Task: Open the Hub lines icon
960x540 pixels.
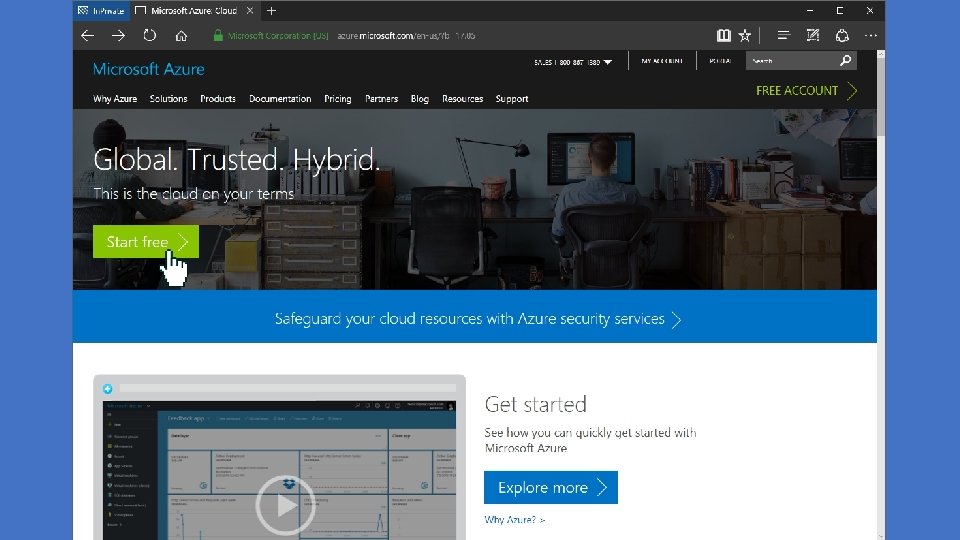Action: [783, 36]
